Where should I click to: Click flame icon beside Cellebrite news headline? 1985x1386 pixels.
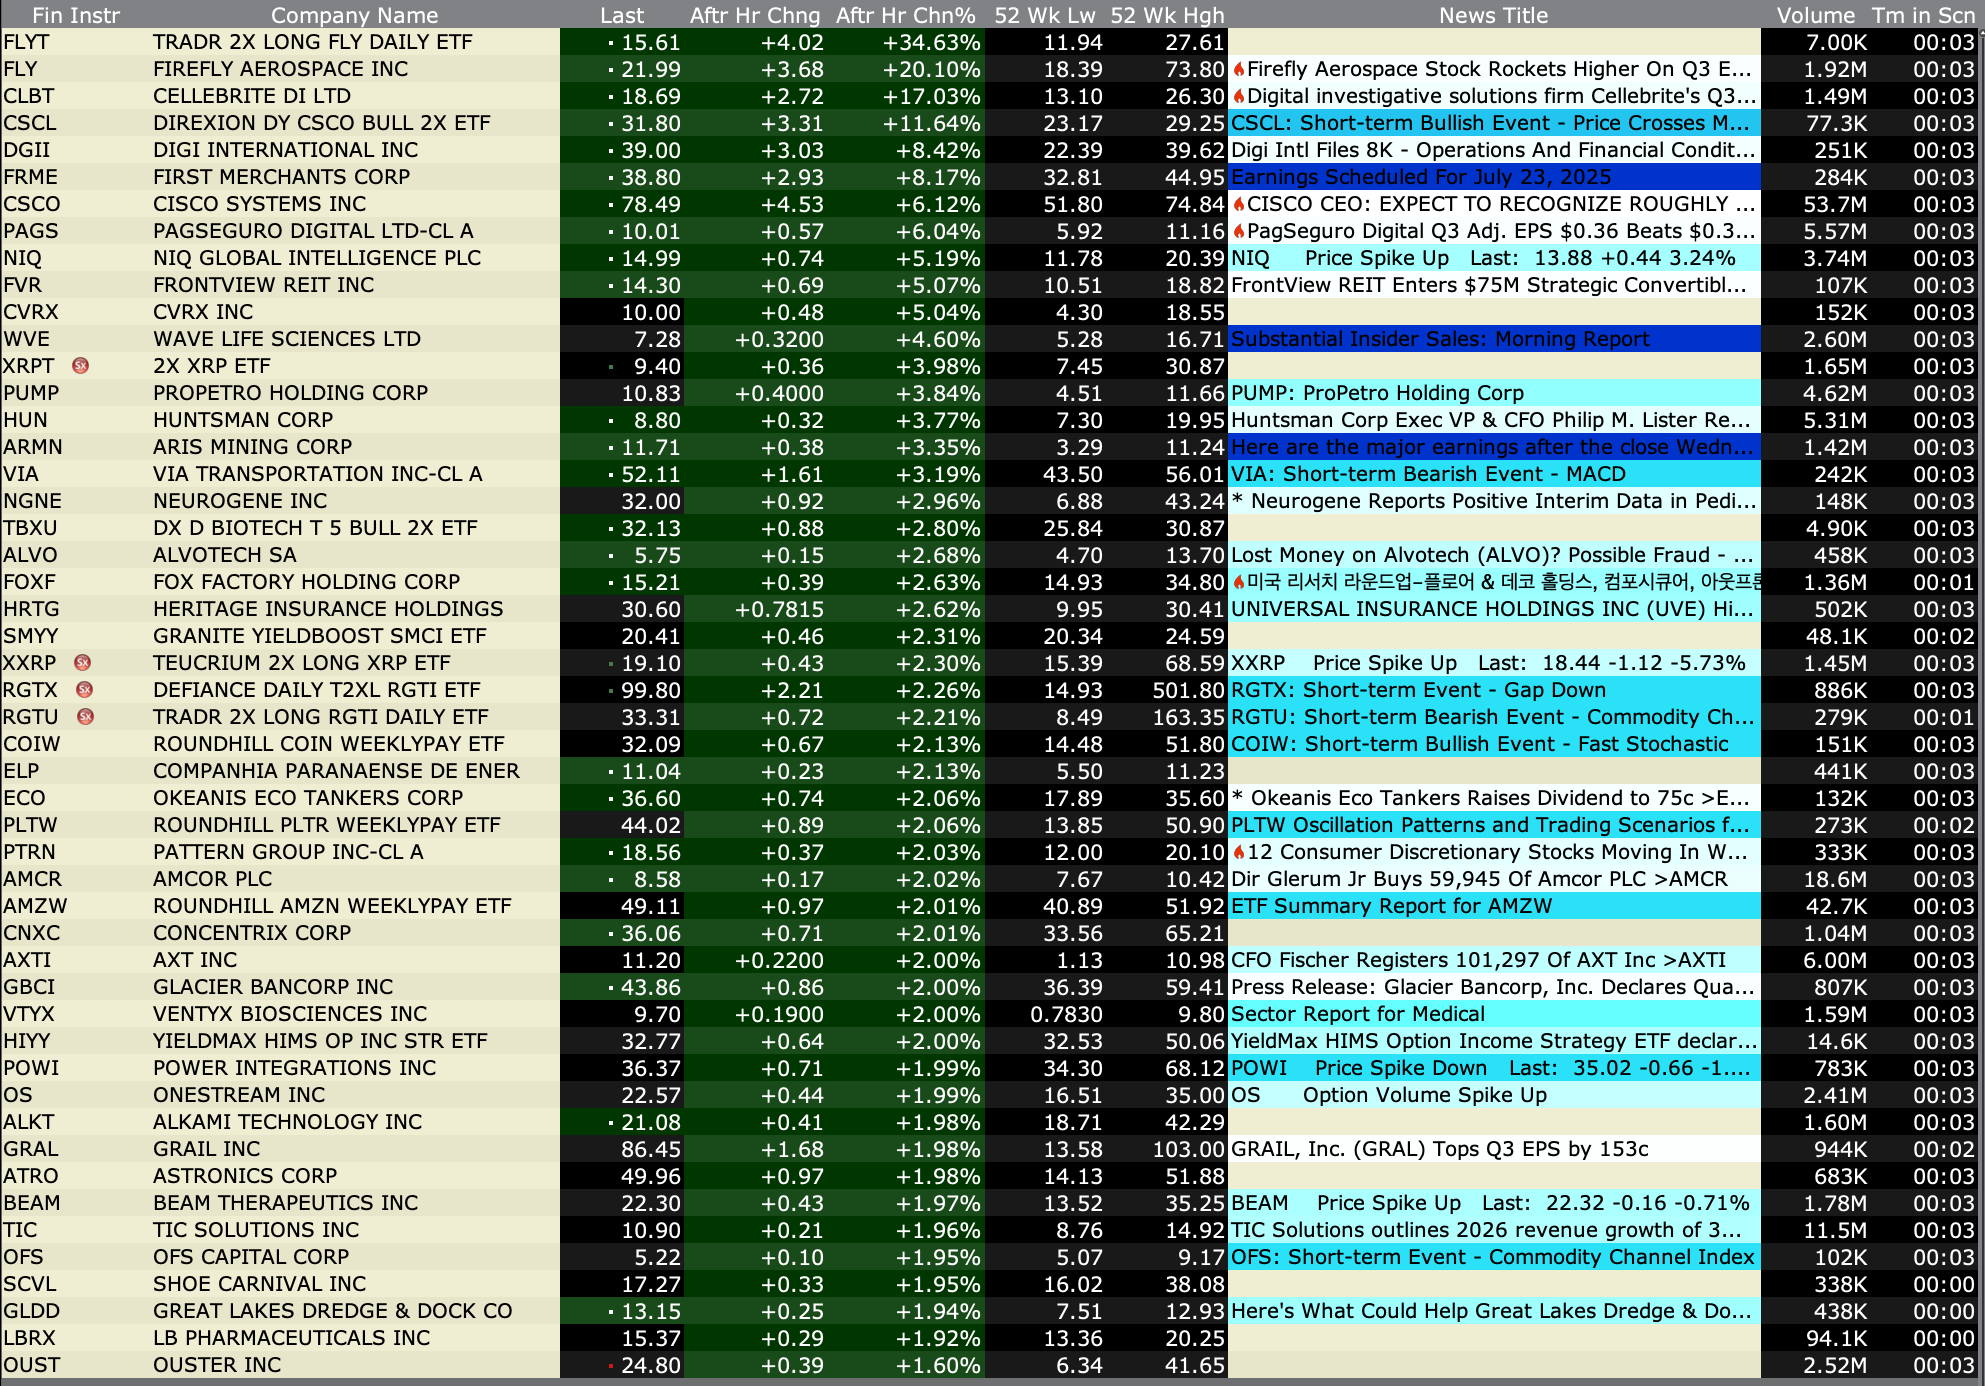[x=1239, y=96]
